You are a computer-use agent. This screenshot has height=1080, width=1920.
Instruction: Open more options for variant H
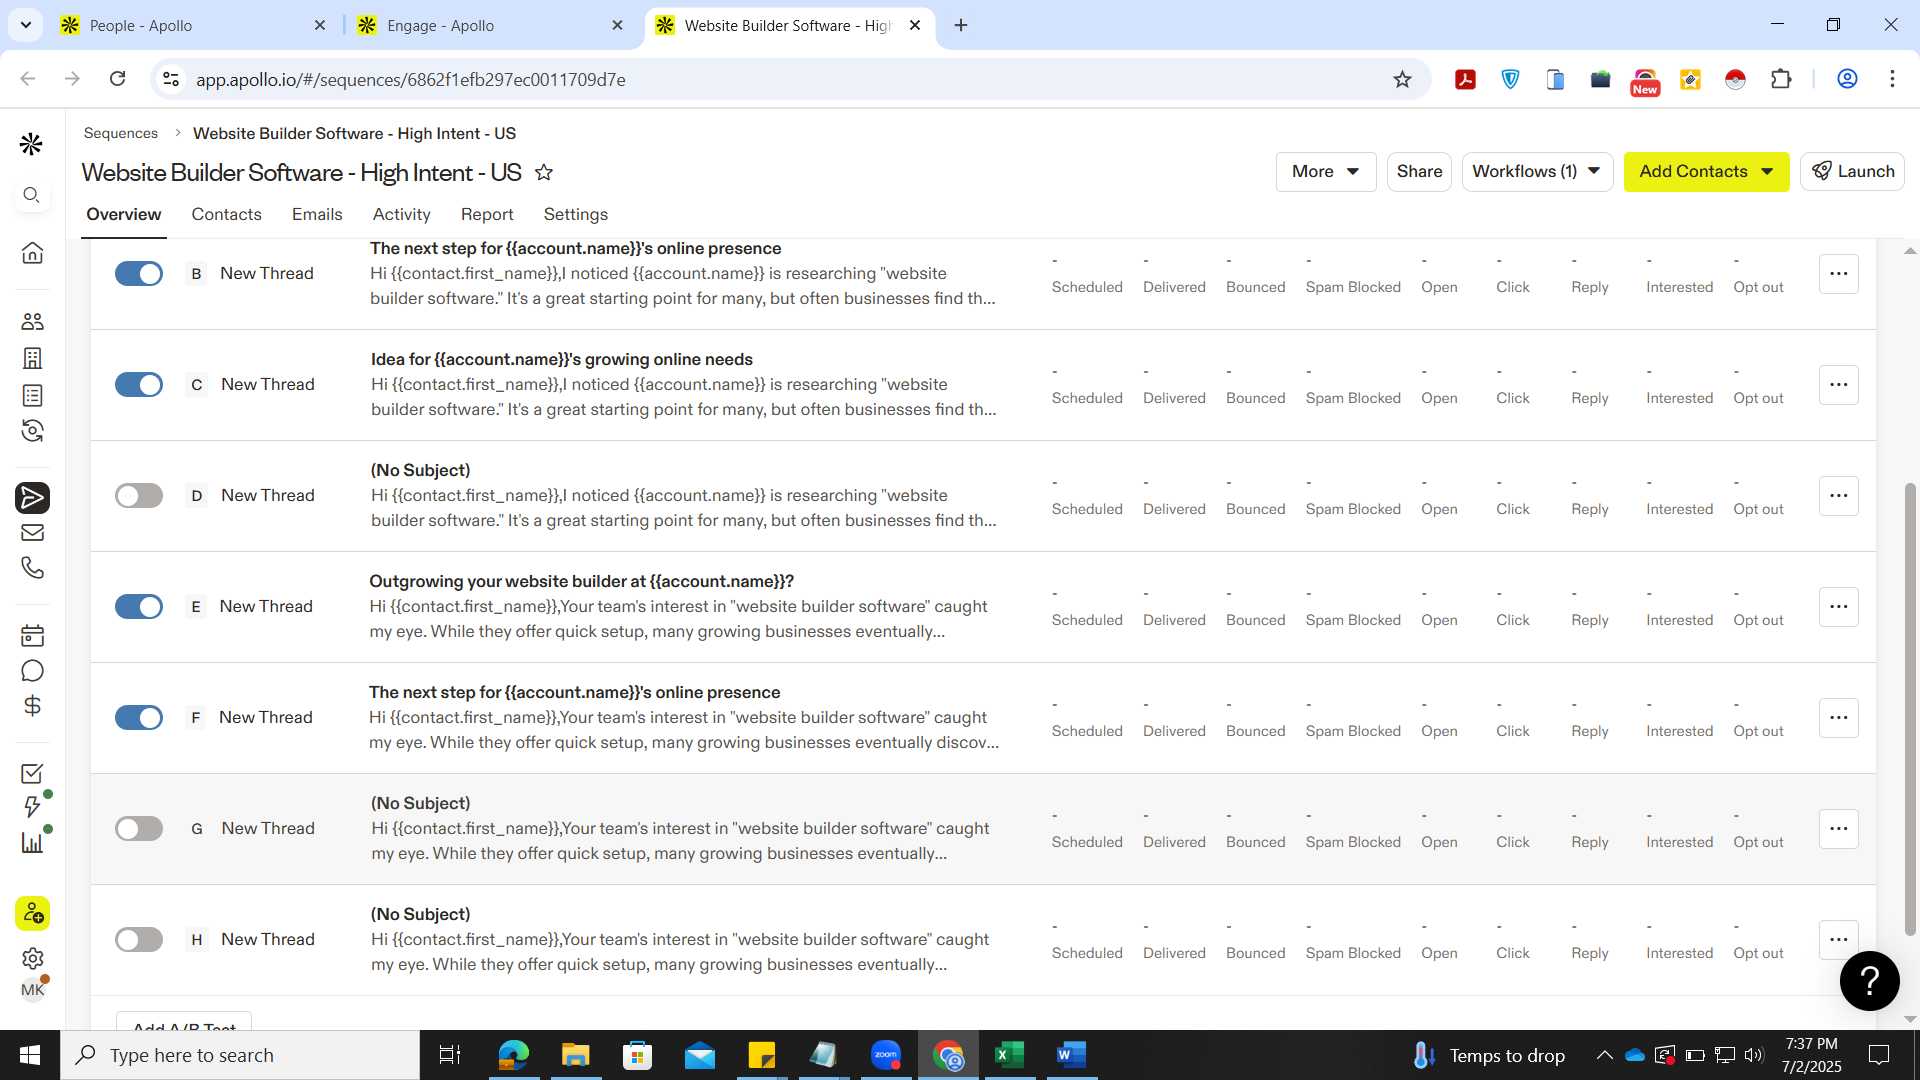click(x=1838, y=940)
